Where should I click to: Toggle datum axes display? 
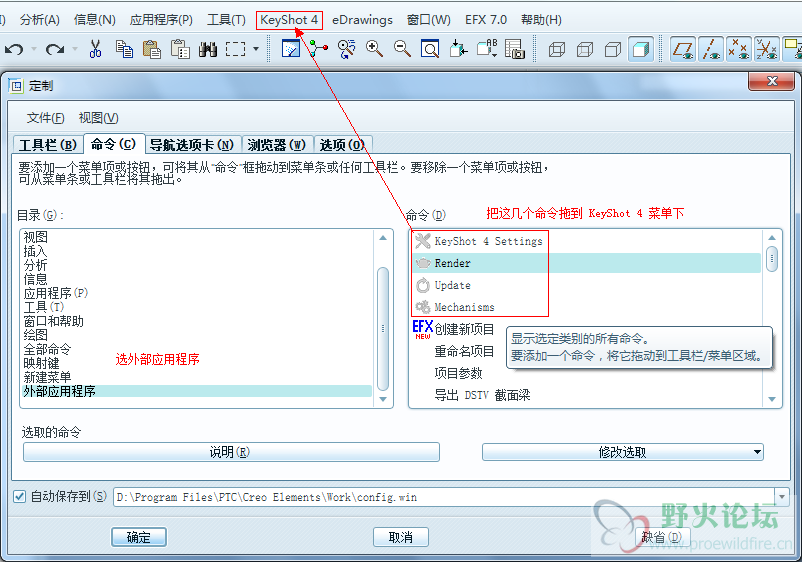711,50
